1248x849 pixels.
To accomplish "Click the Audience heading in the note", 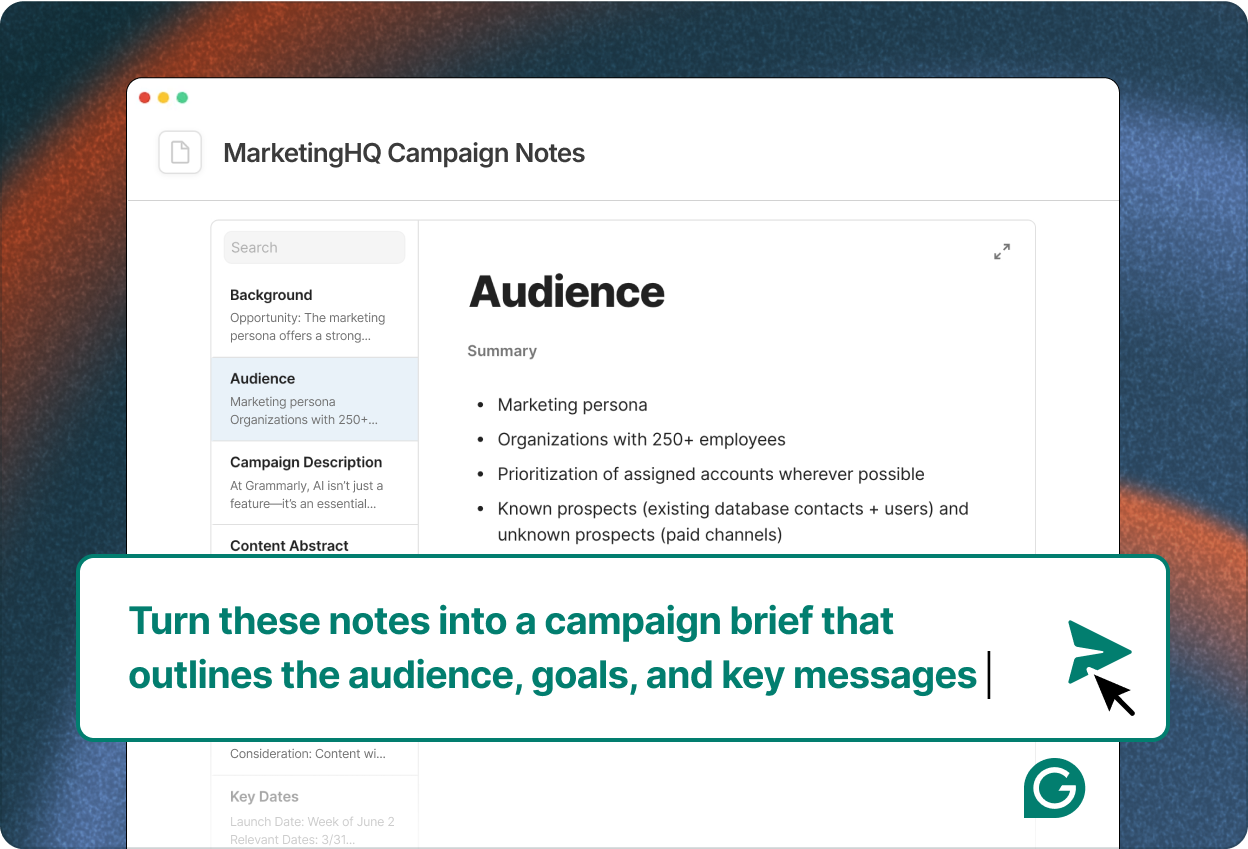I will coord(567,291).
